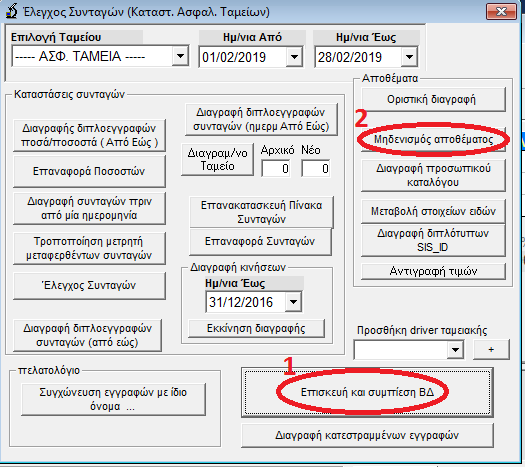Open the top Ημ/νια Έως date dropdown
Viewport: 525px width, 467px height.
click(x=409, y=57)
